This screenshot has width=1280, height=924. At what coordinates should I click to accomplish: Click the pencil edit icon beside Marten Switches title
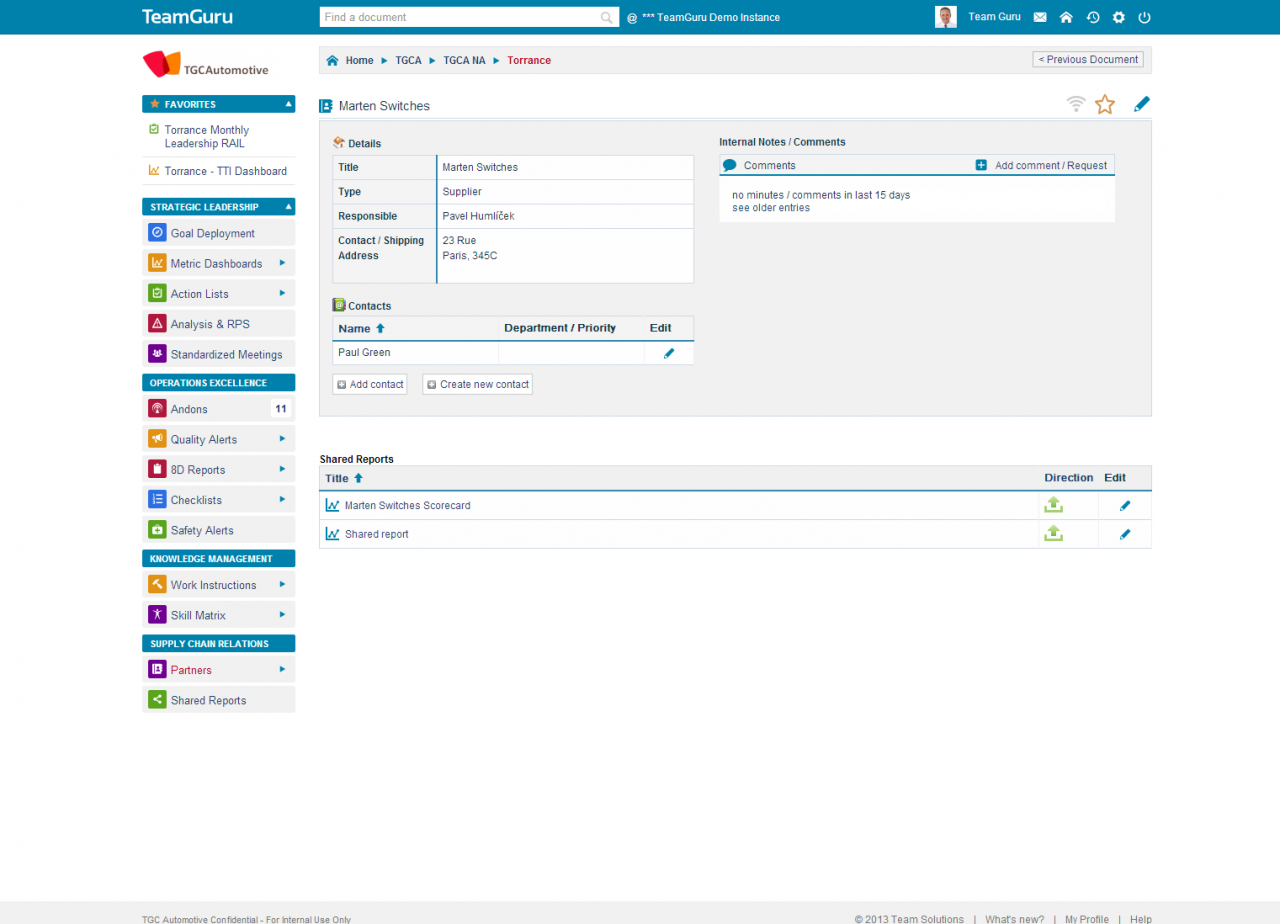click(1141, 104)
